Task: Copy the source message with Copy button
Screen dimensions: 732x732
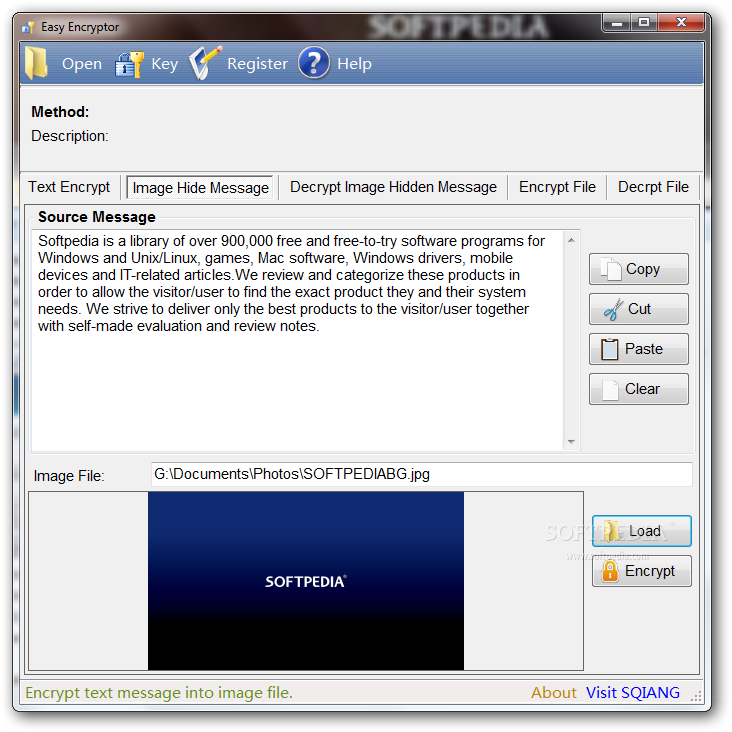Action: [639, 269]
